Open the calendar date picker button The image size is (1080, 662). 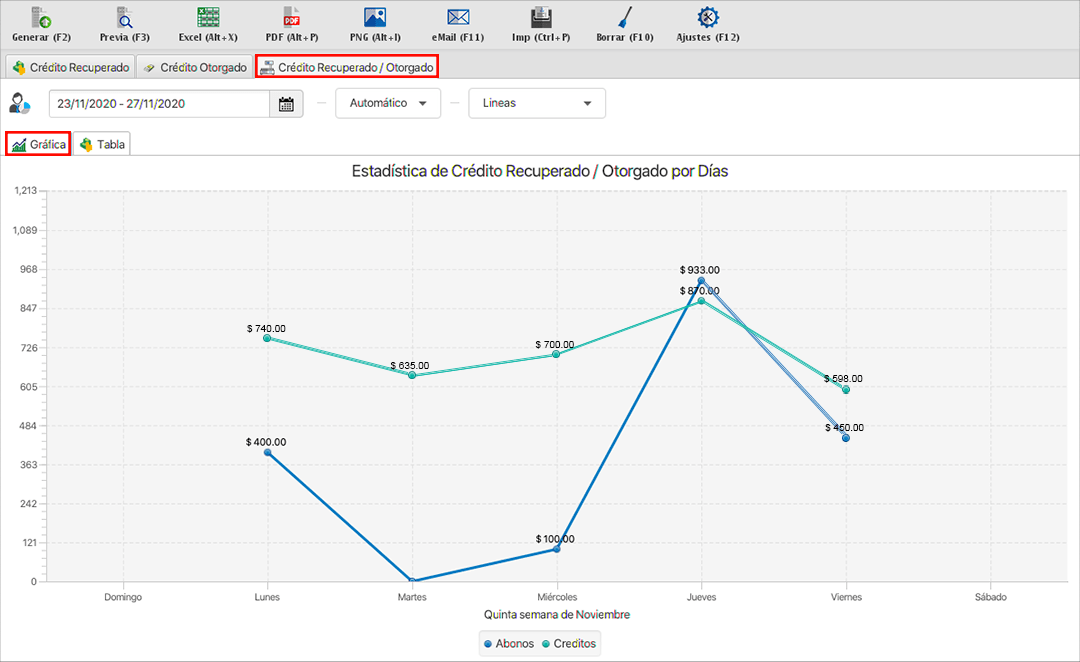pyautogui.click(x=286, y=104)
